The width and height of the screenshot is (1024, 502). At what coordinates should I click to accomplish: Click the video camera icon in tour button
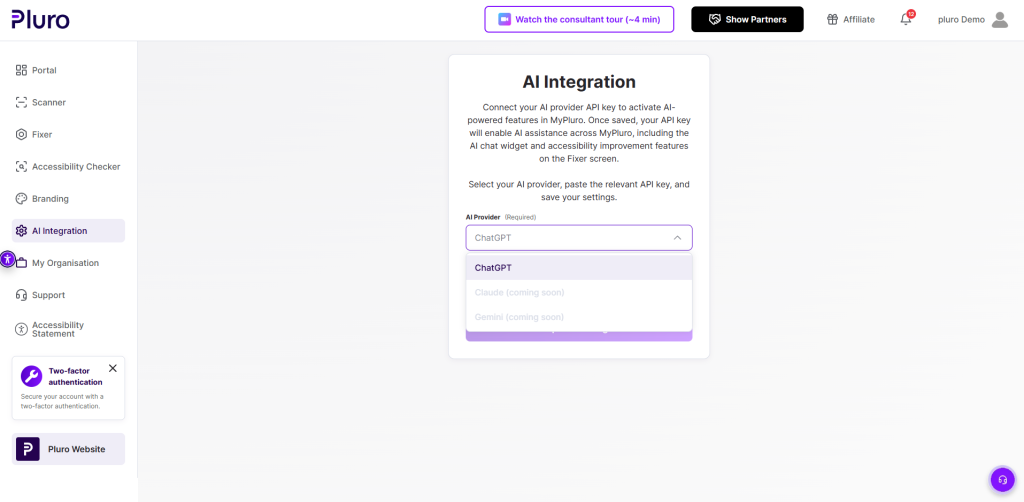coord(504,19)
